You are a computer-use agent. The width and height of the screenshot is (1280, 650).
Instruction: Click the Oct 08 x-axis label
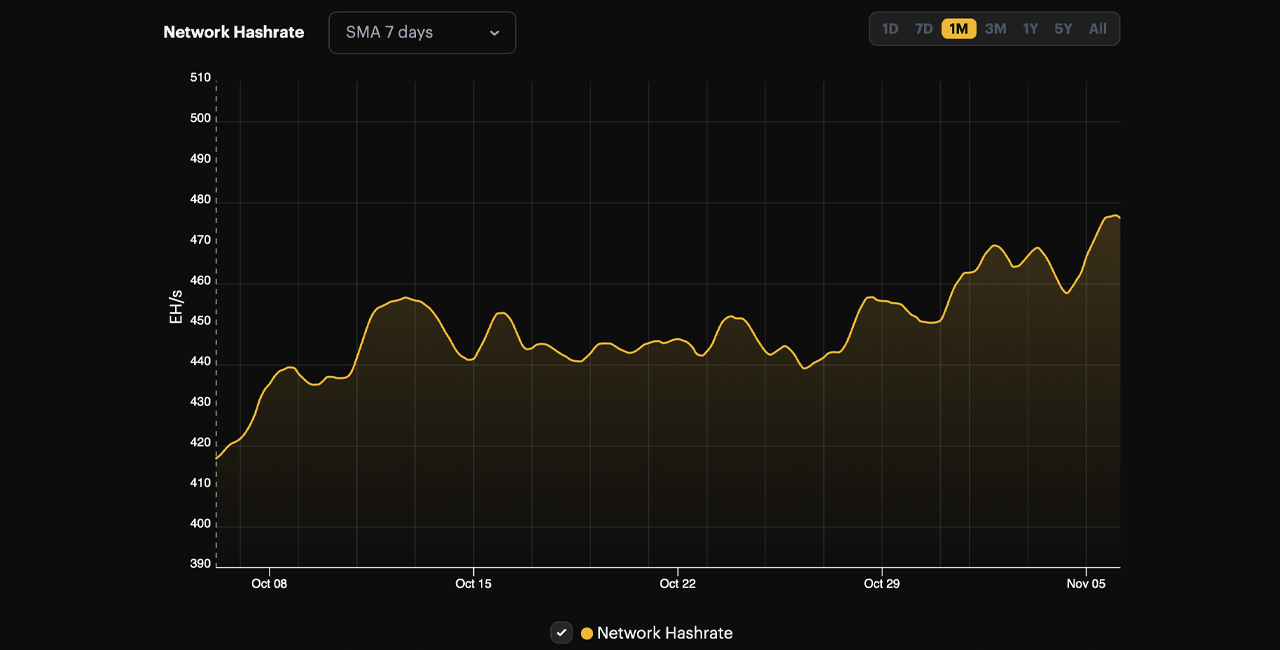[269, 584]
